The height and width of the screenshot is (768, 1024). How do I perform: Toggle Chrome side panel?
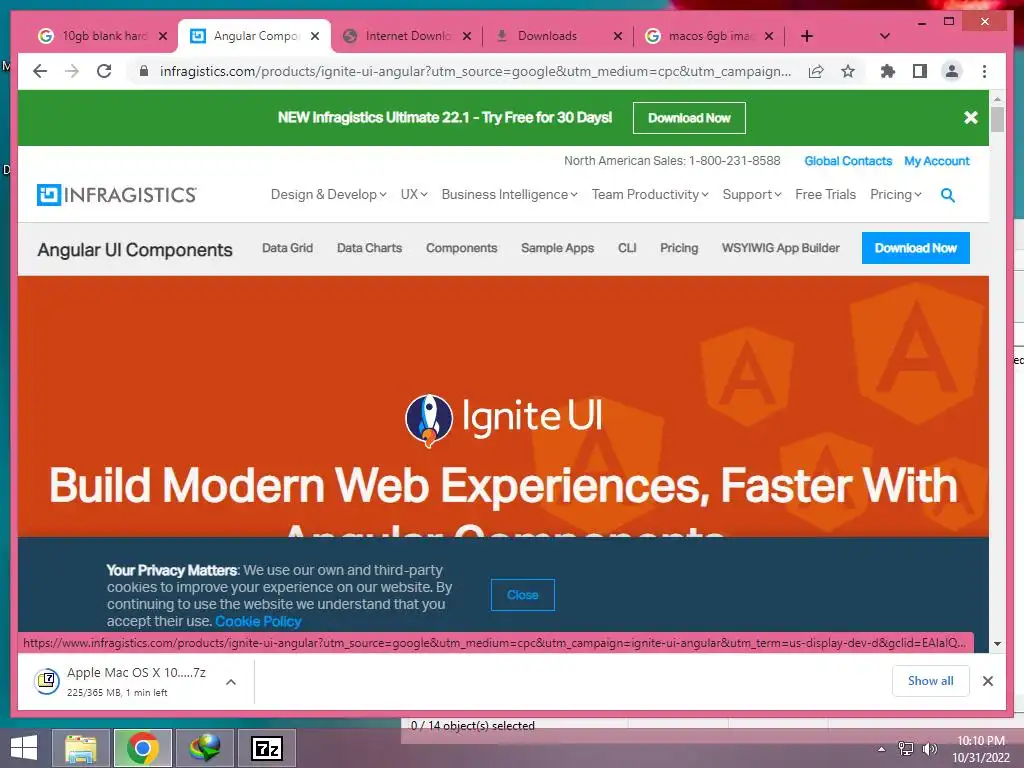point(920,71)
